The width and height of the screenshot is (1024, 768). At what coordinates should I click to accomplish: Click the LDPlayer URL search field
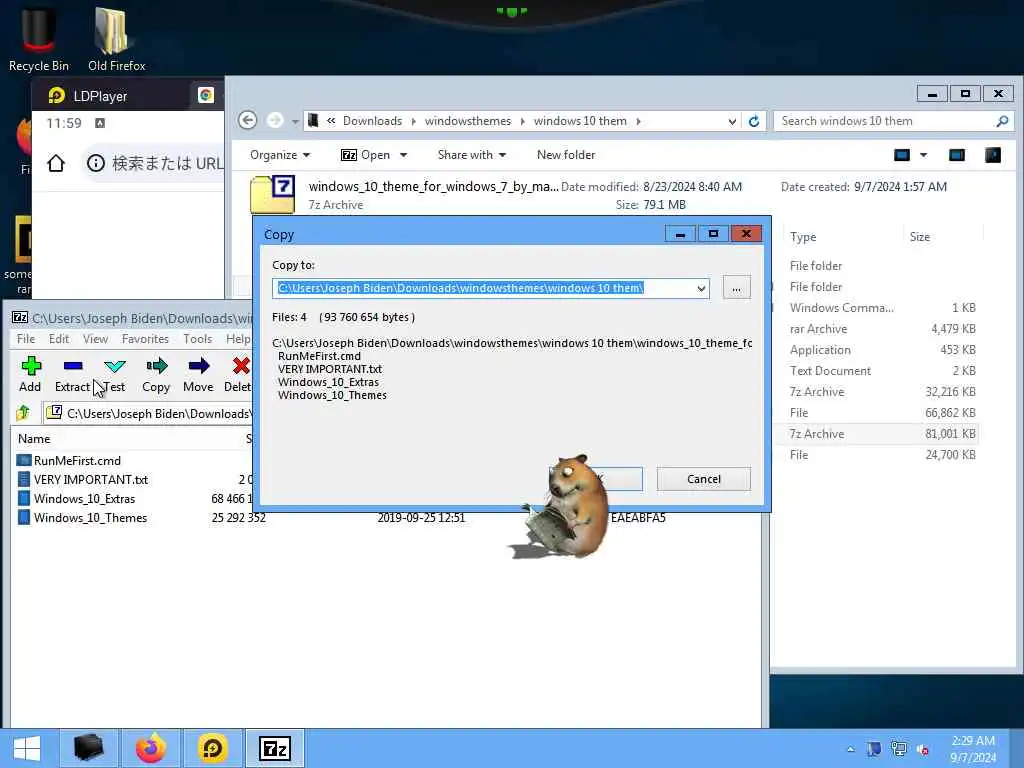point(155,163)
